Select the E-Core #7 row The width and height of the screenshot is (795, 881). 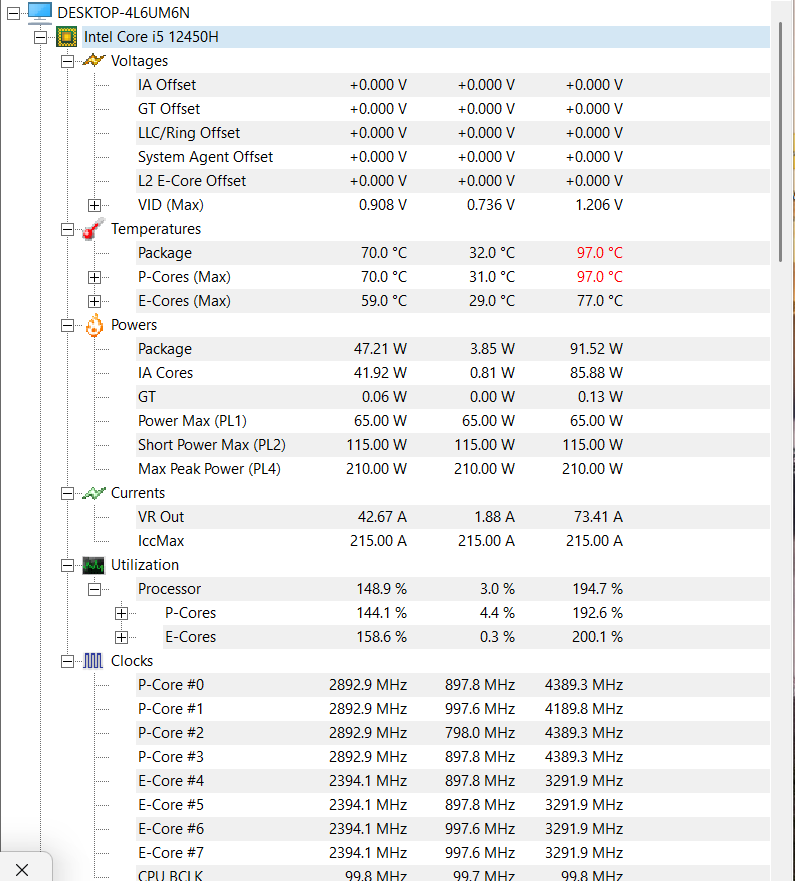[x=452, y=853]
